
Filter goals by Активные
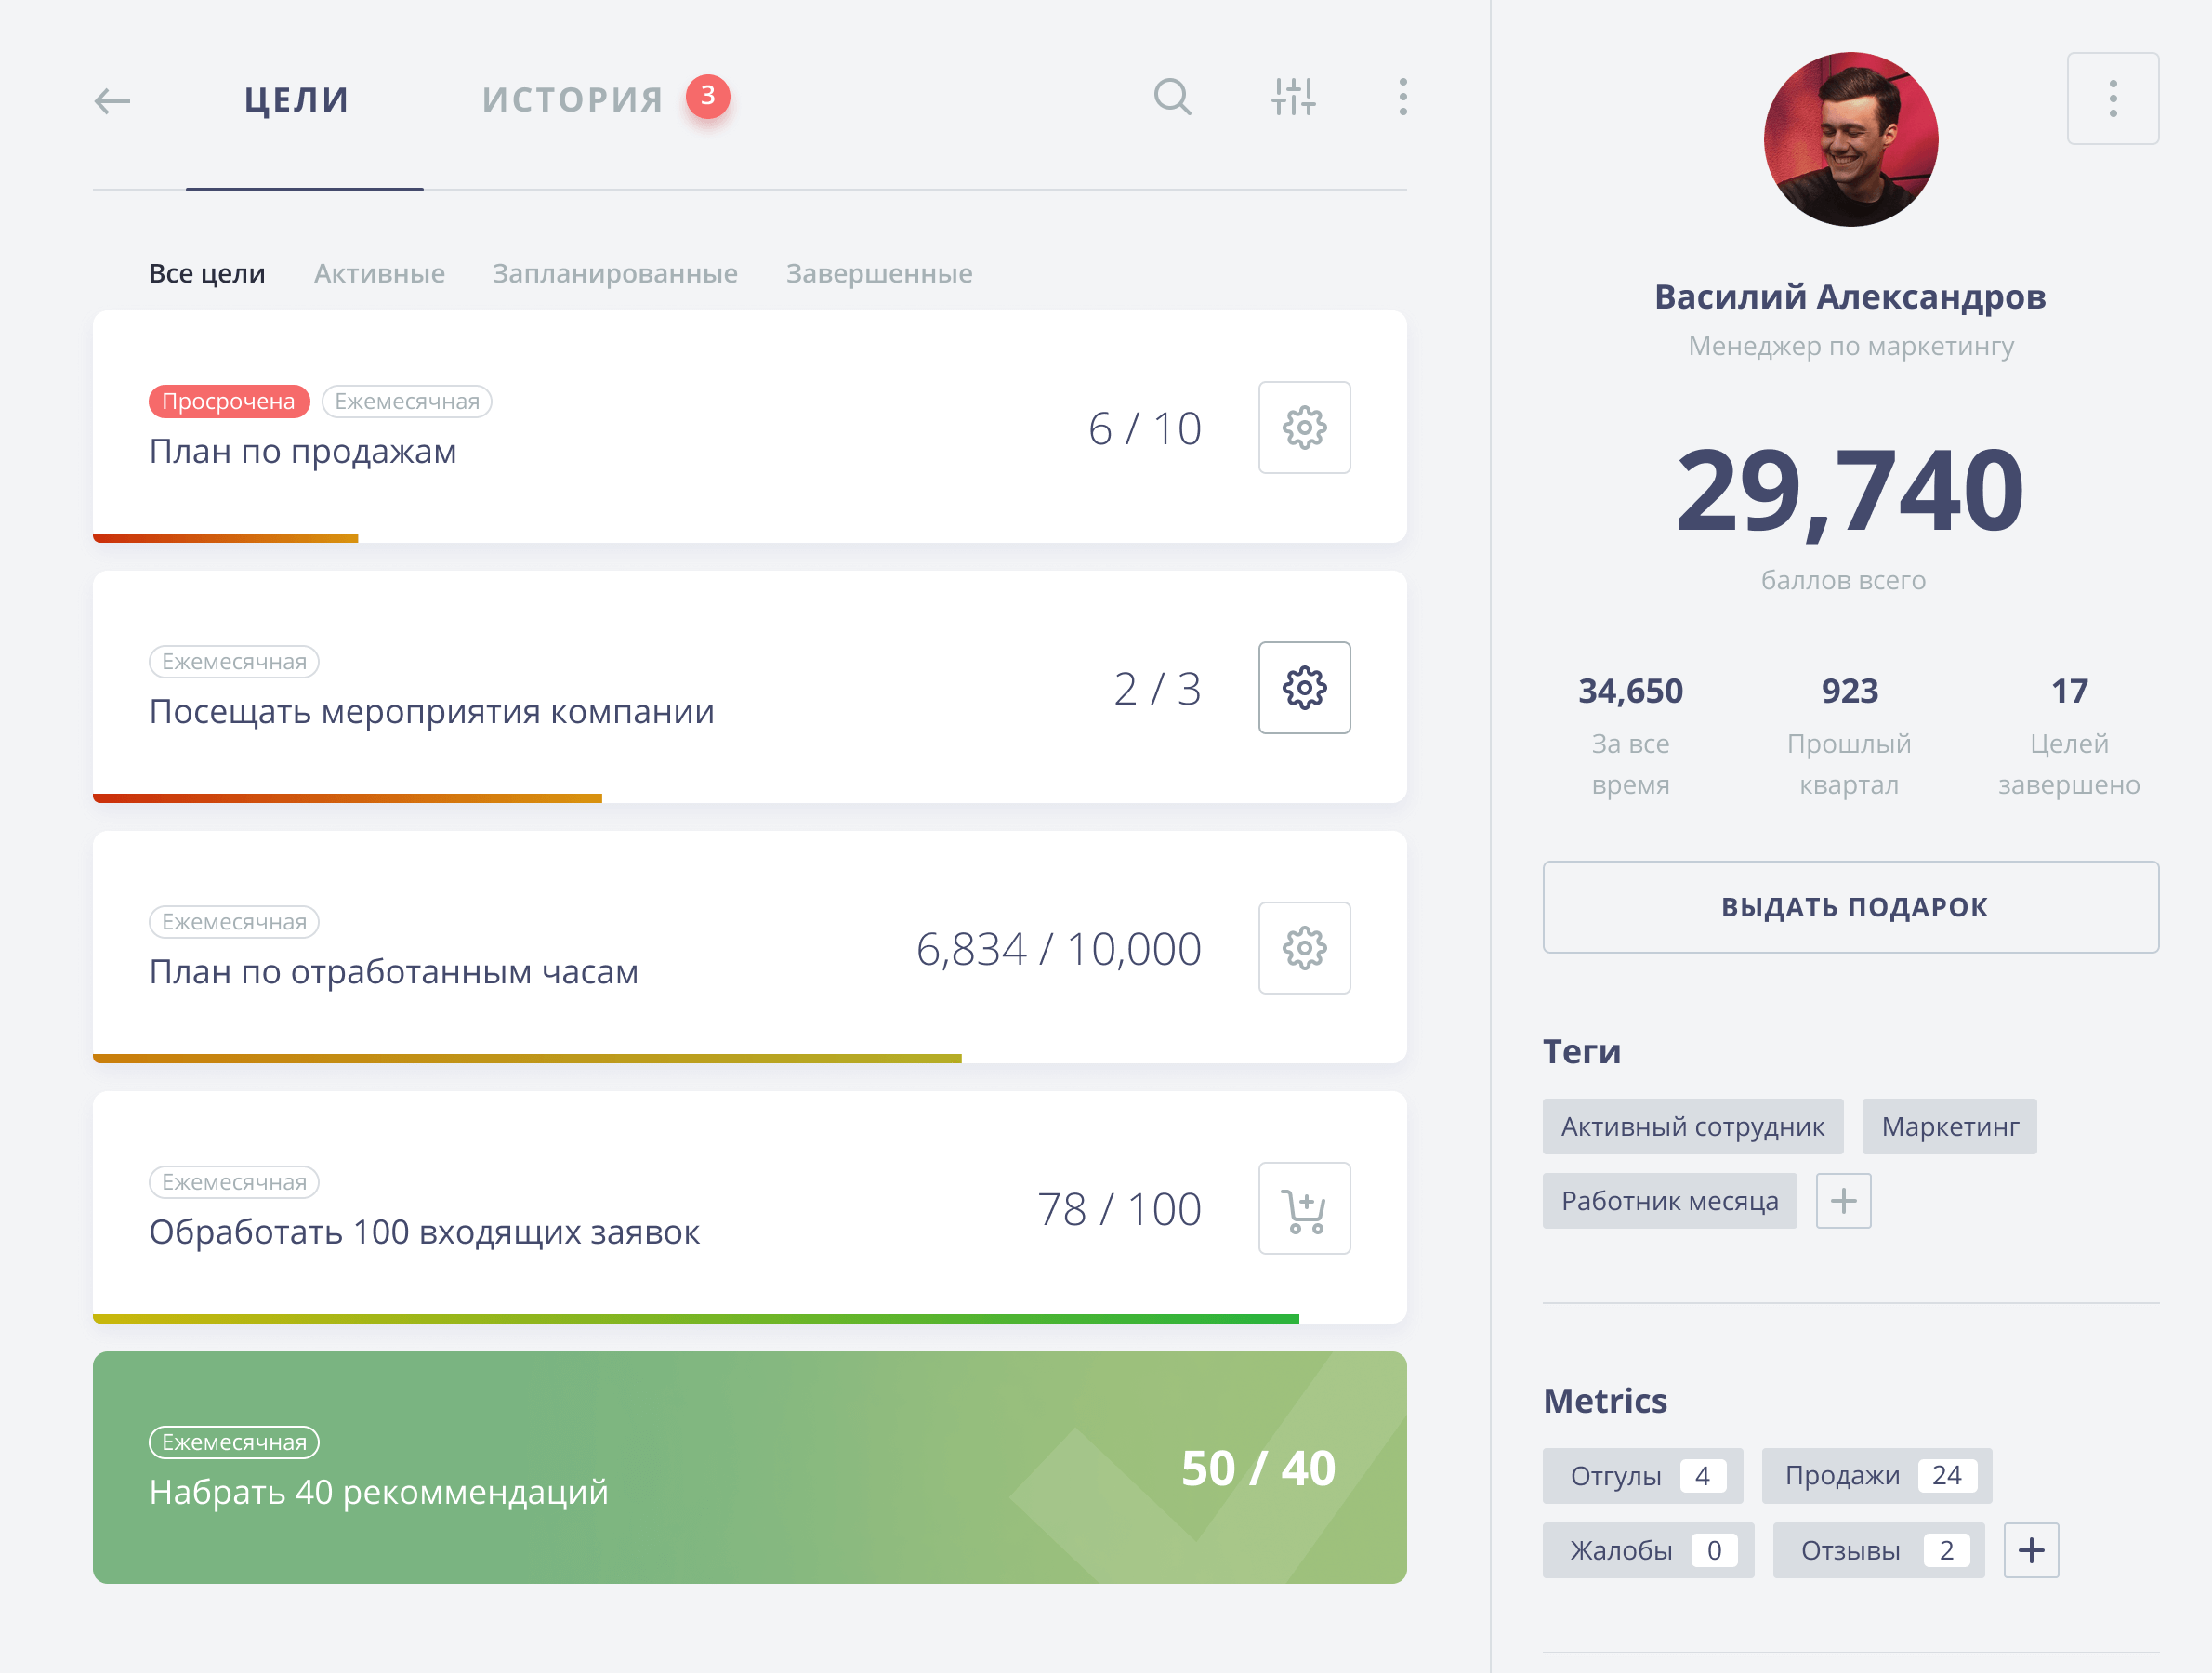tap(379, 274)
